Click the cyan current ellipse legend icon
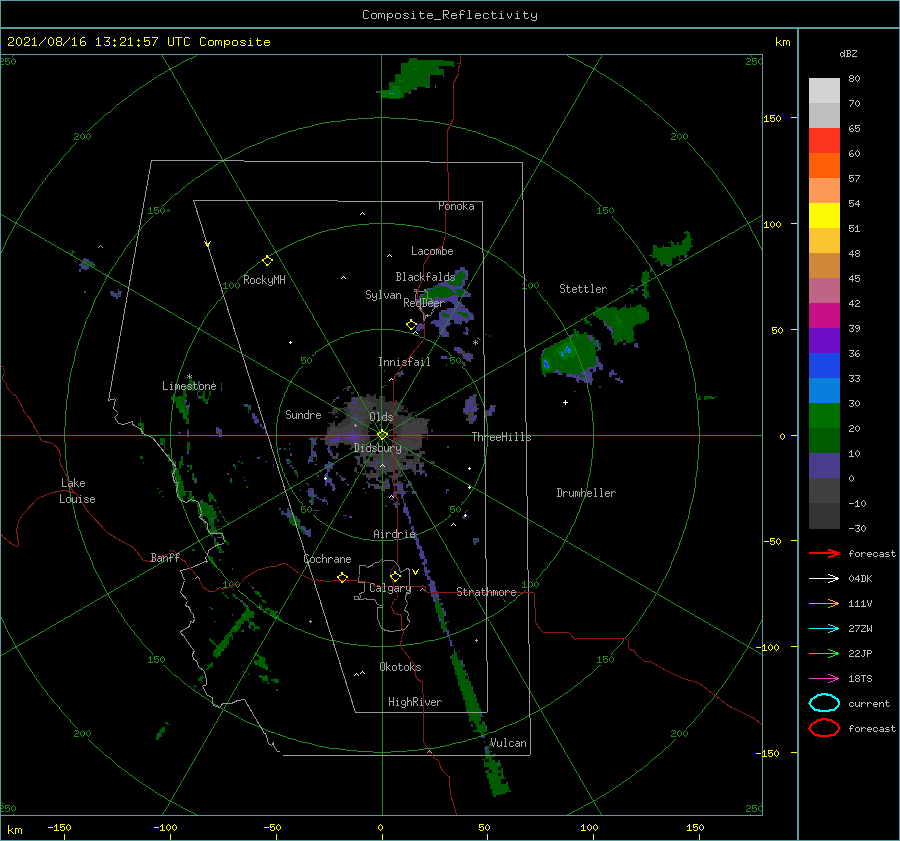Screen dimensions: 900x841 tap(824, 703)
